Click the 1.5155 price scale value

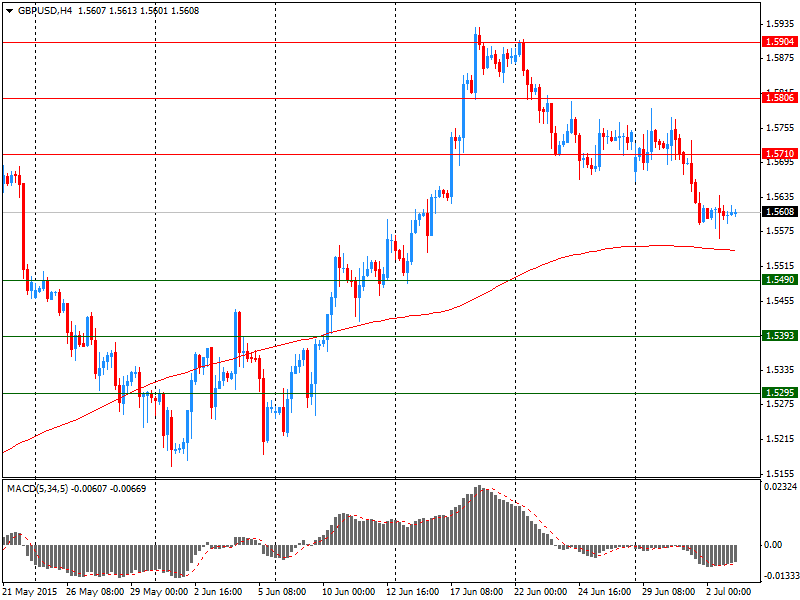pos(780,473)
